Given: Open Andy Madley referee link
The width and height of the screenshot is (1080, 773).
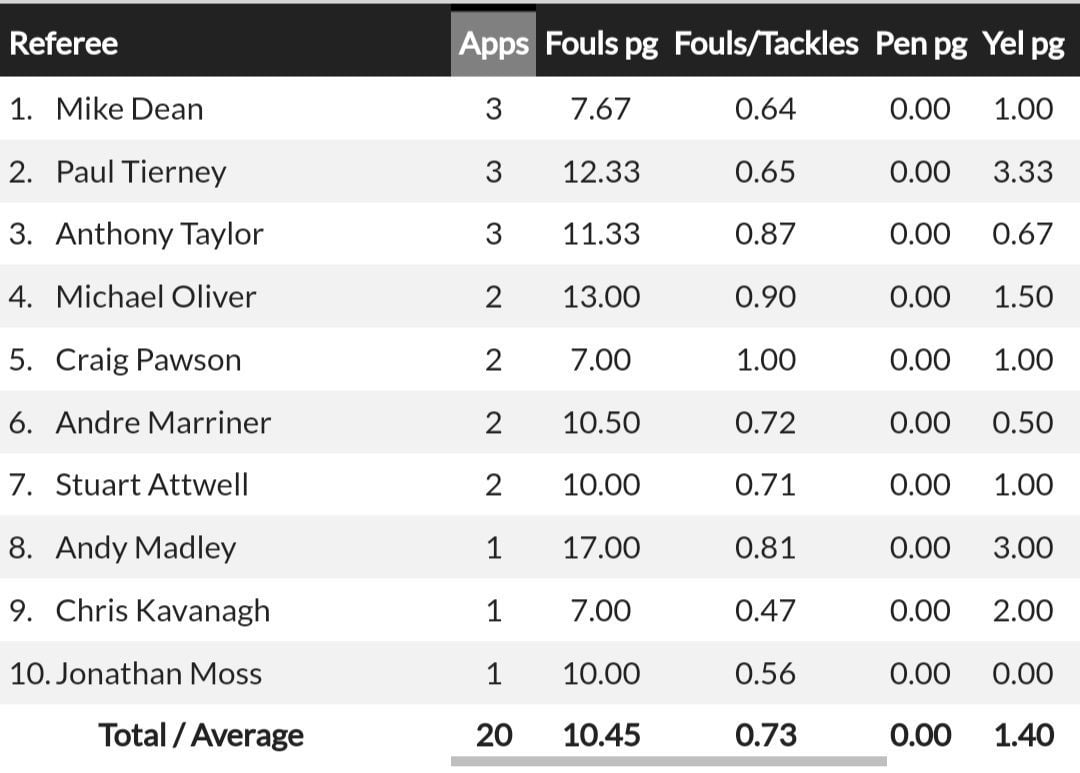Looking at the screenshot, I should click(x=146, y=548).
